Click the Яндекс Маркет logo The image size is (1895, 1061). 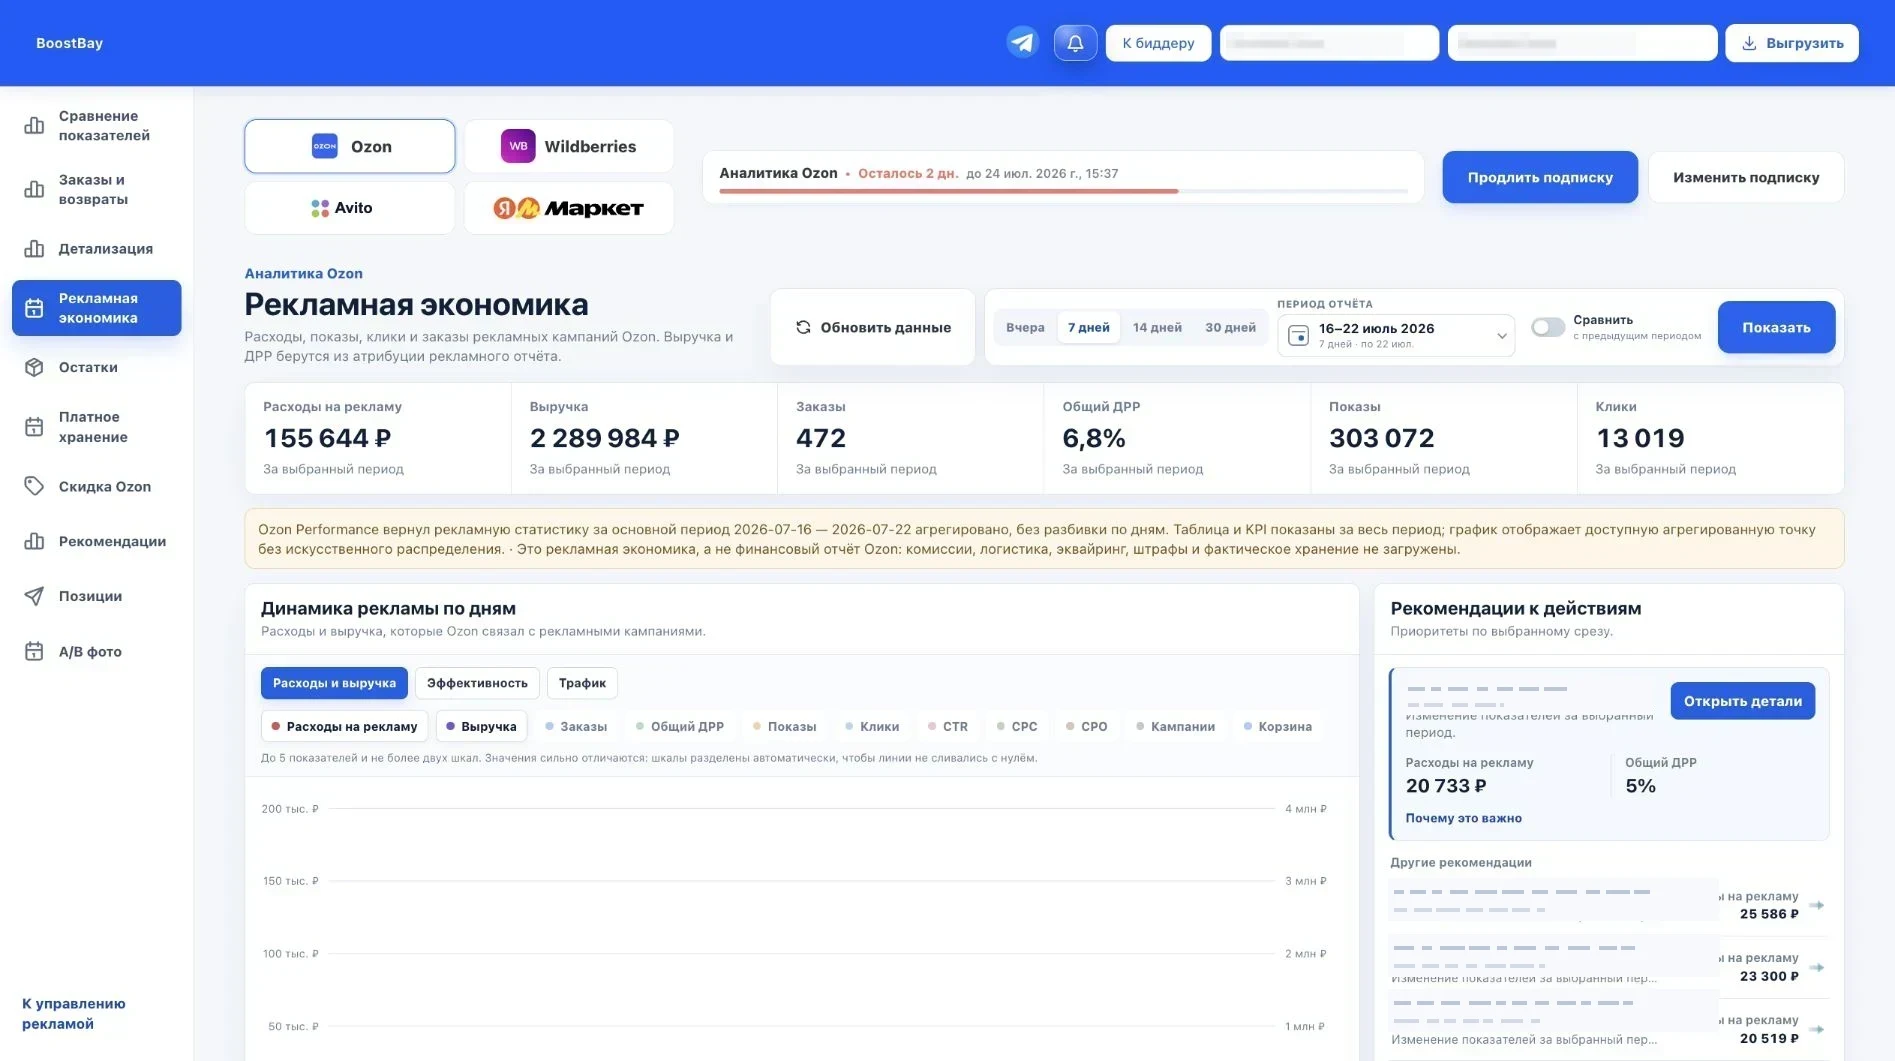click(568, 208)
